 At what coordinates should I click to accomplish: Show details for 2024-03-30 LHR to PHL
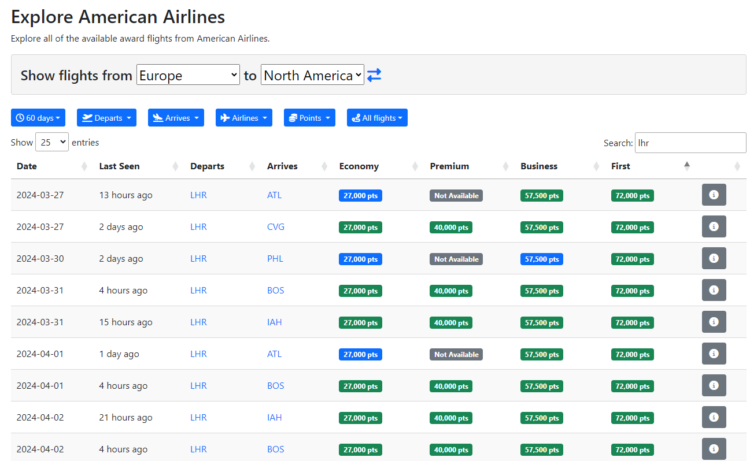(714, 258)
